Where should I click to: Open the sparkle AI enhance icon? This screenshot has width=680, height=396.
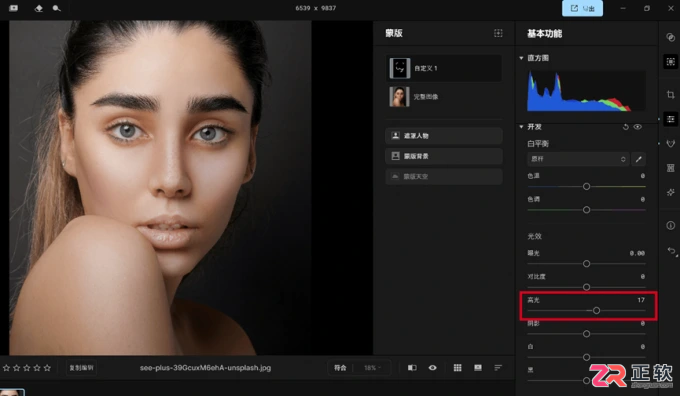pos(670,192)
